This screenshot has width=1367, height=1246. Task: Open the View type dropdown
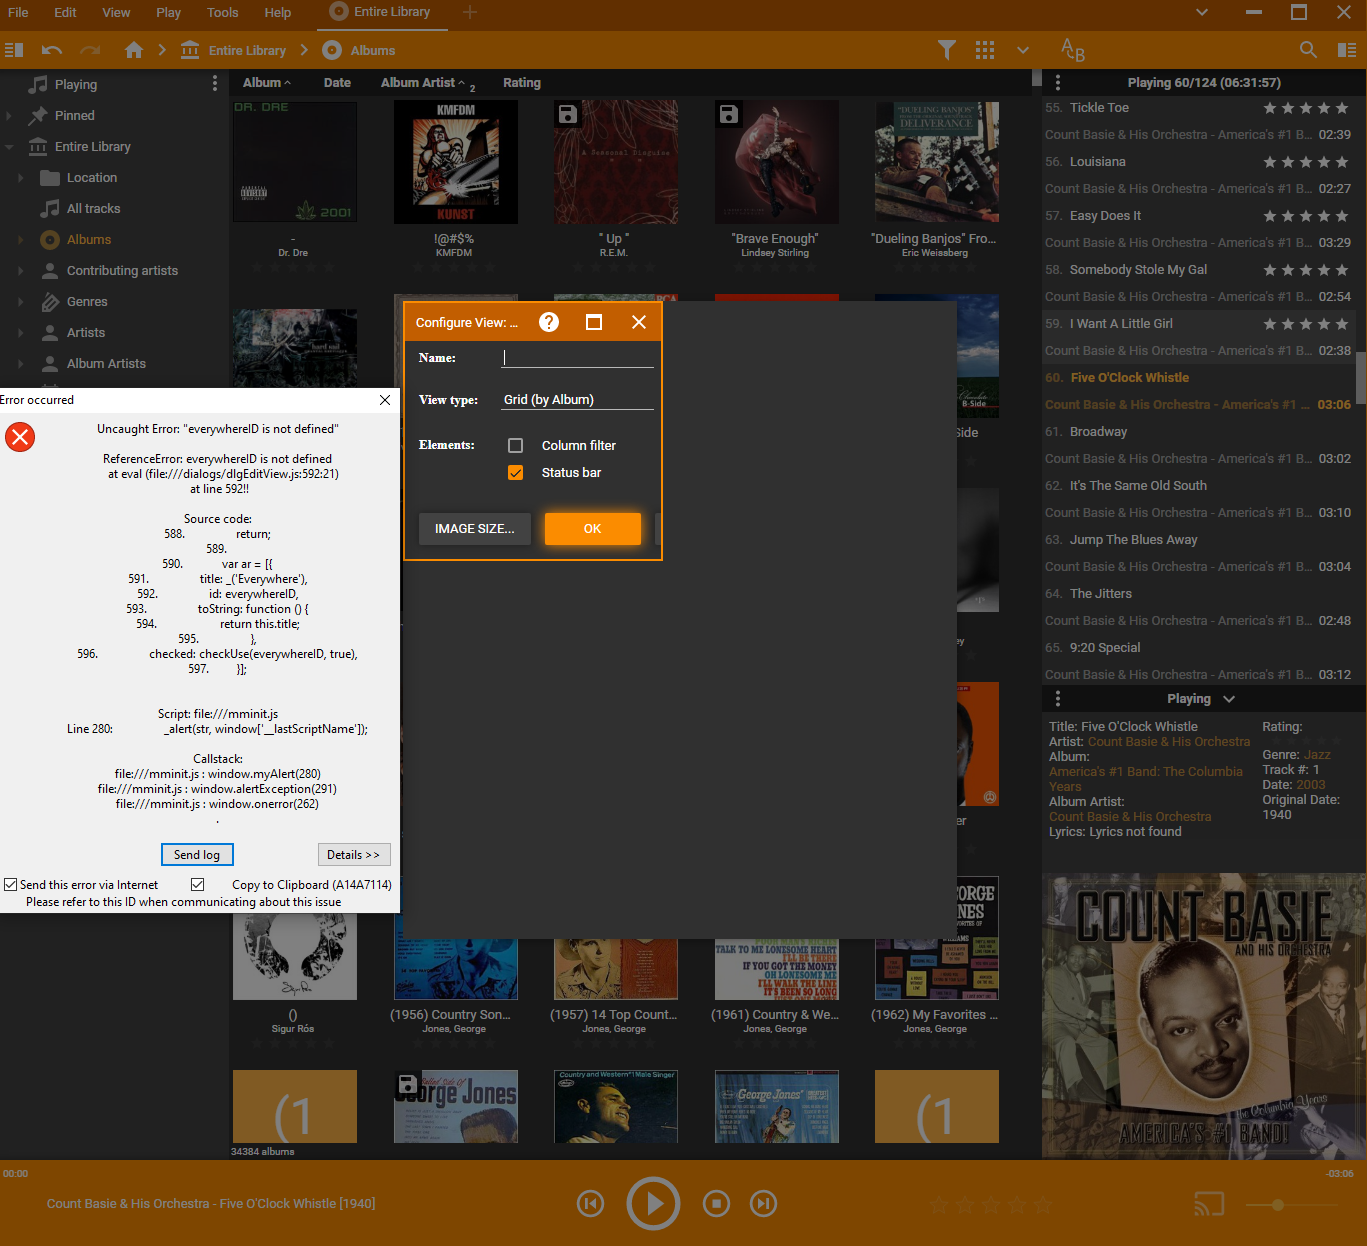click(x=577, y=400)
